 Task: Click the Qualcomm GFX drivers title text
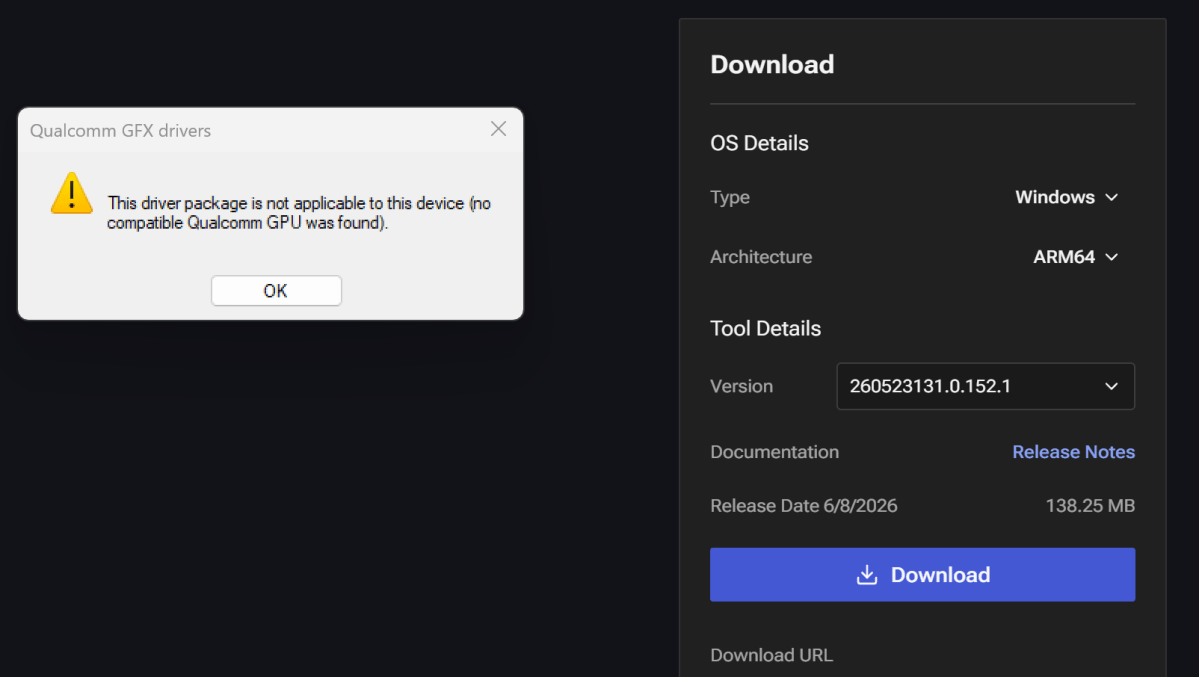120,131
